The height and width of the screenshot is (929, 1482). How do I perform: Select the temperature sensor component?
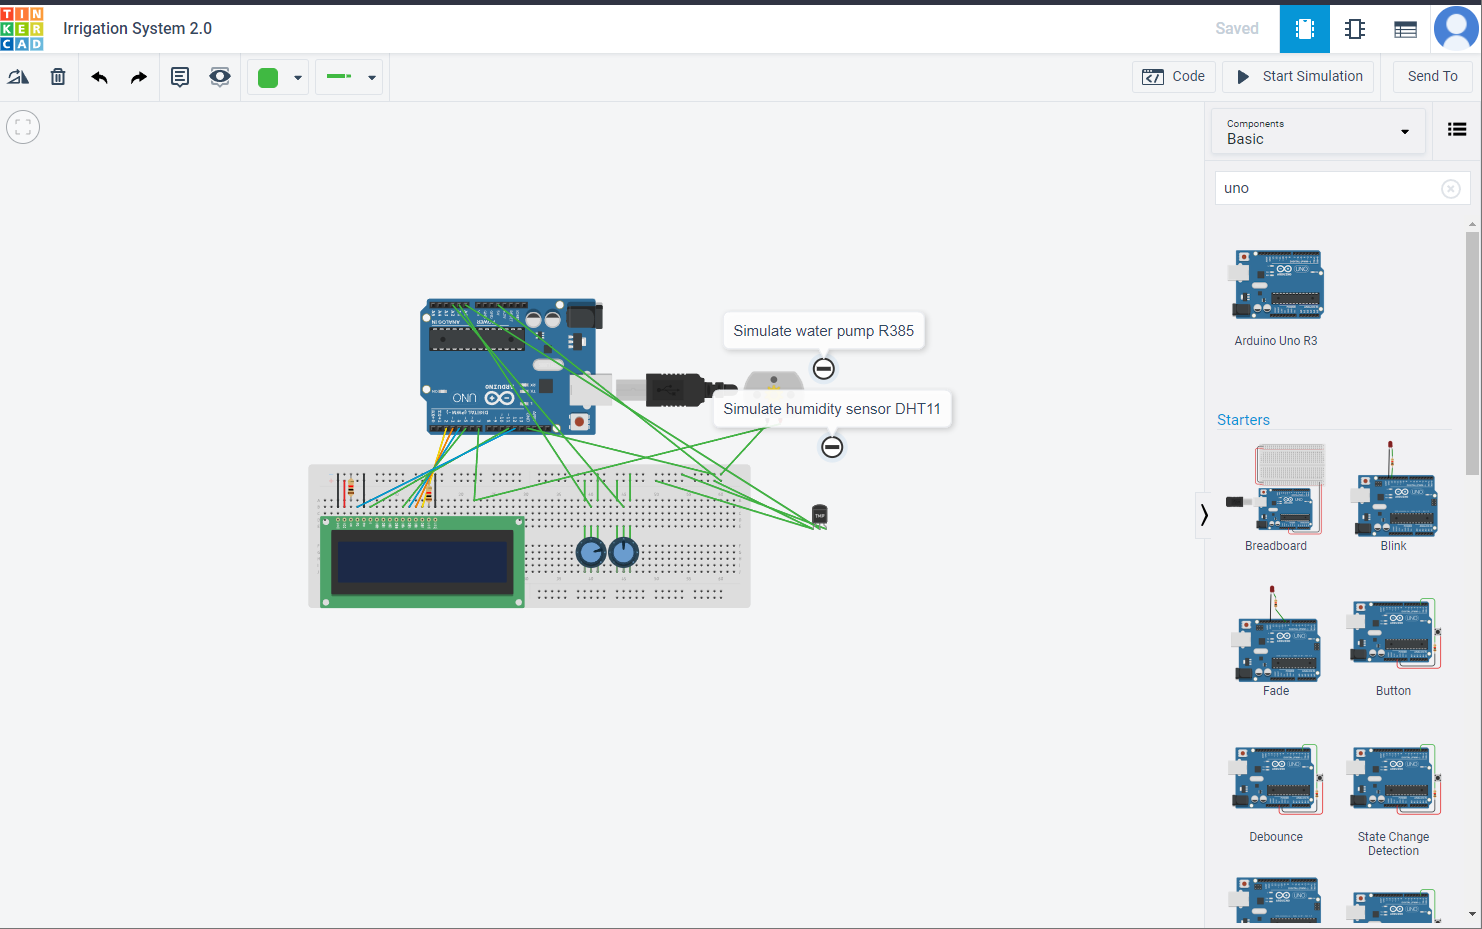click(820, 515)
